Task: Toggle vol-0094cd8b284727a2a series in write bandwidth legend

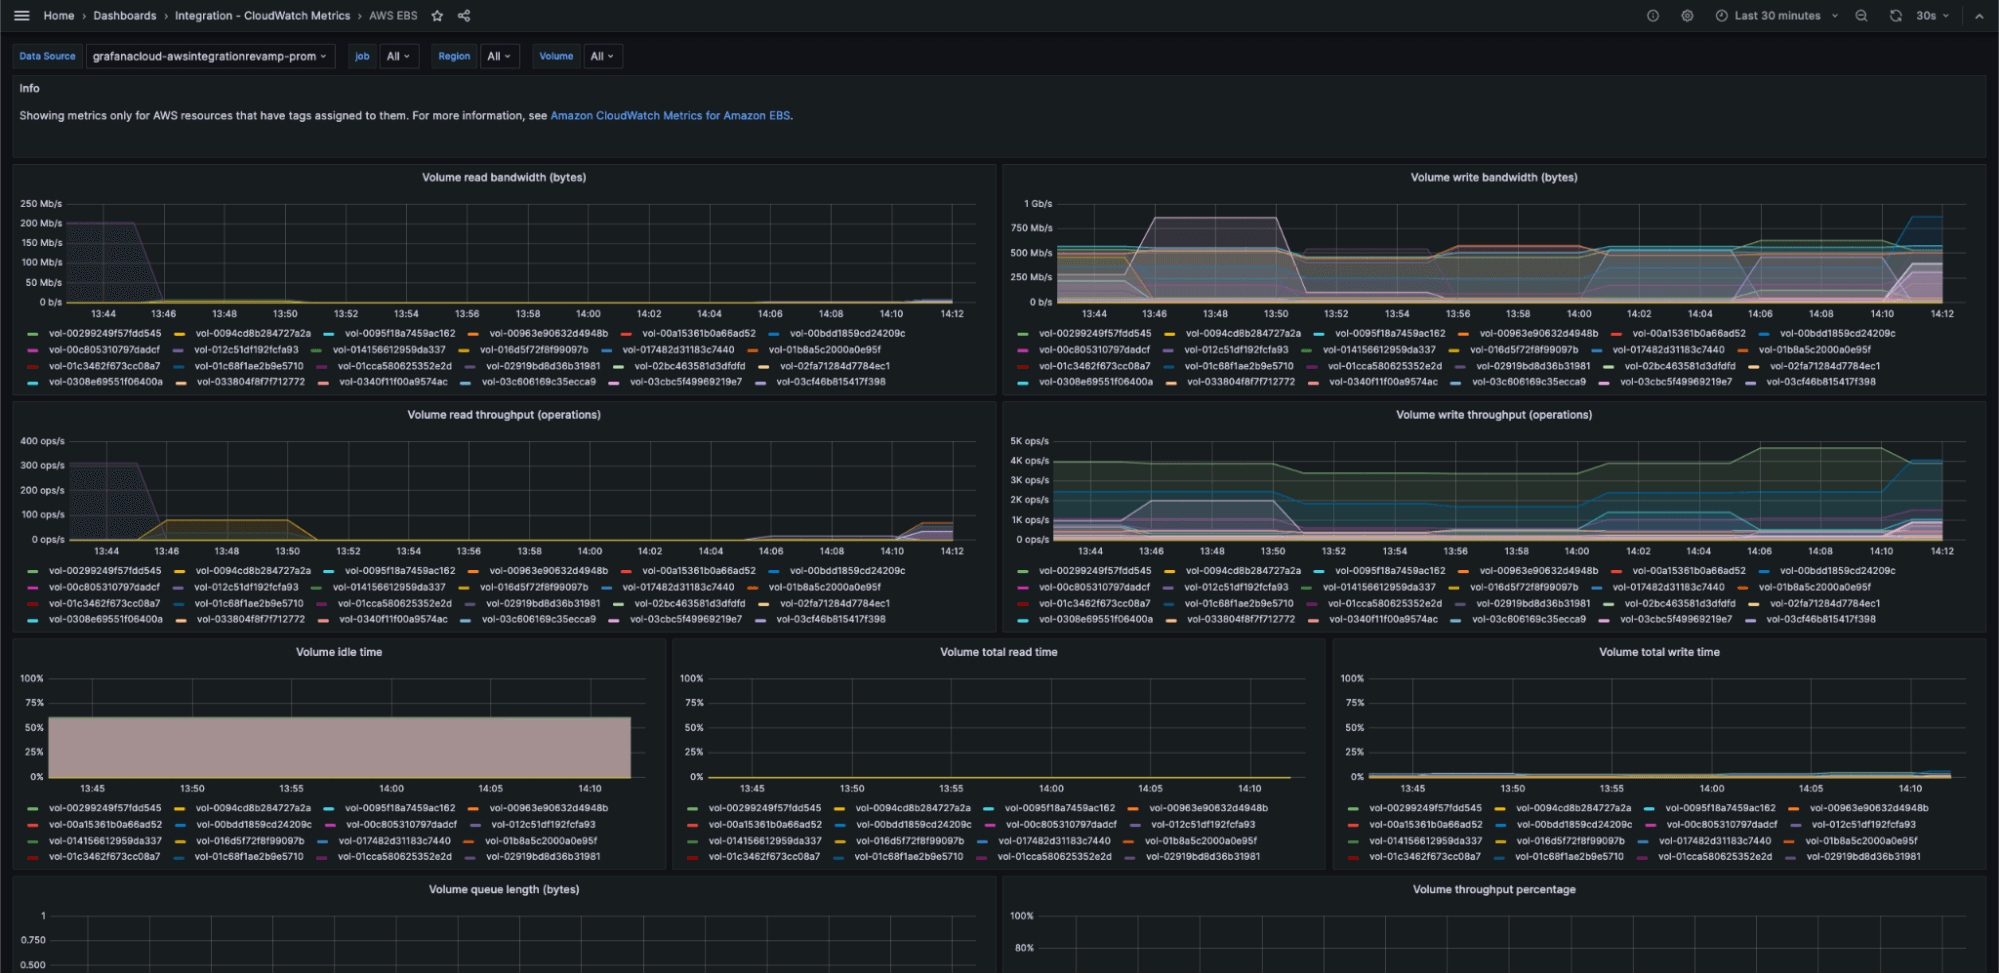Action: coord(1243,334)
